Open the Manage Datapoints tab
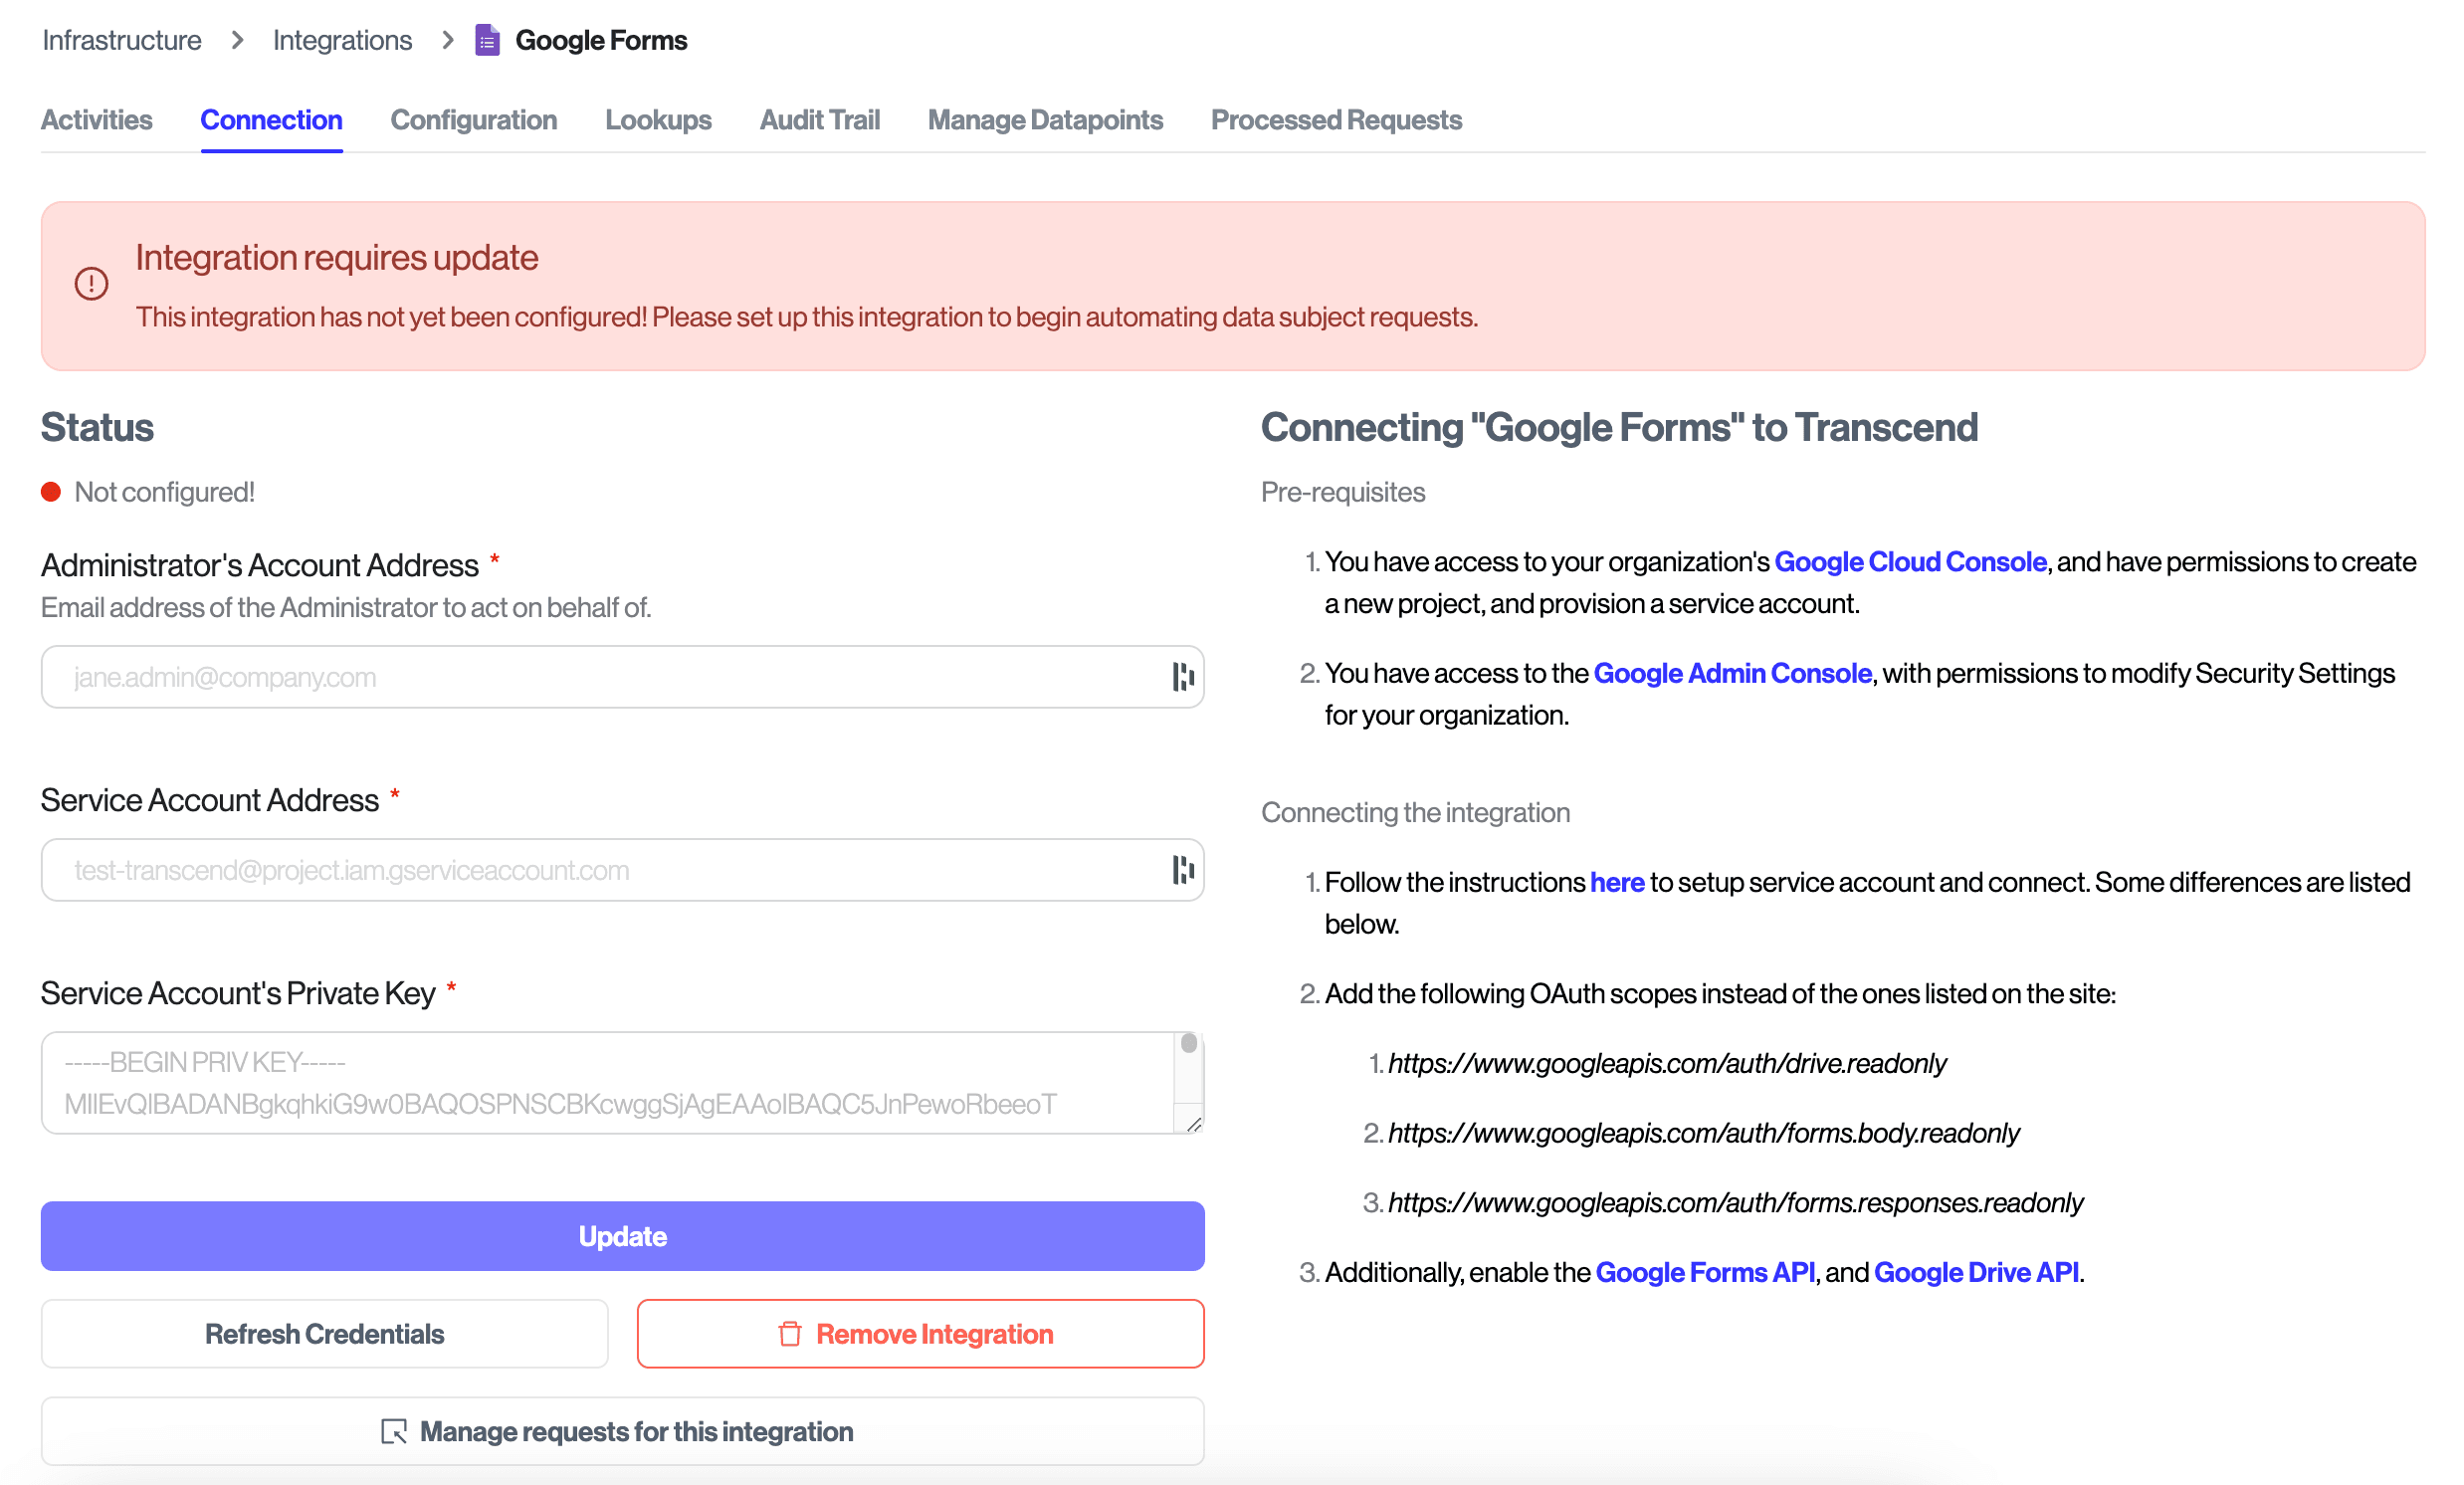This screenshot has width=2464, height=1485. tap(1045, 120)
